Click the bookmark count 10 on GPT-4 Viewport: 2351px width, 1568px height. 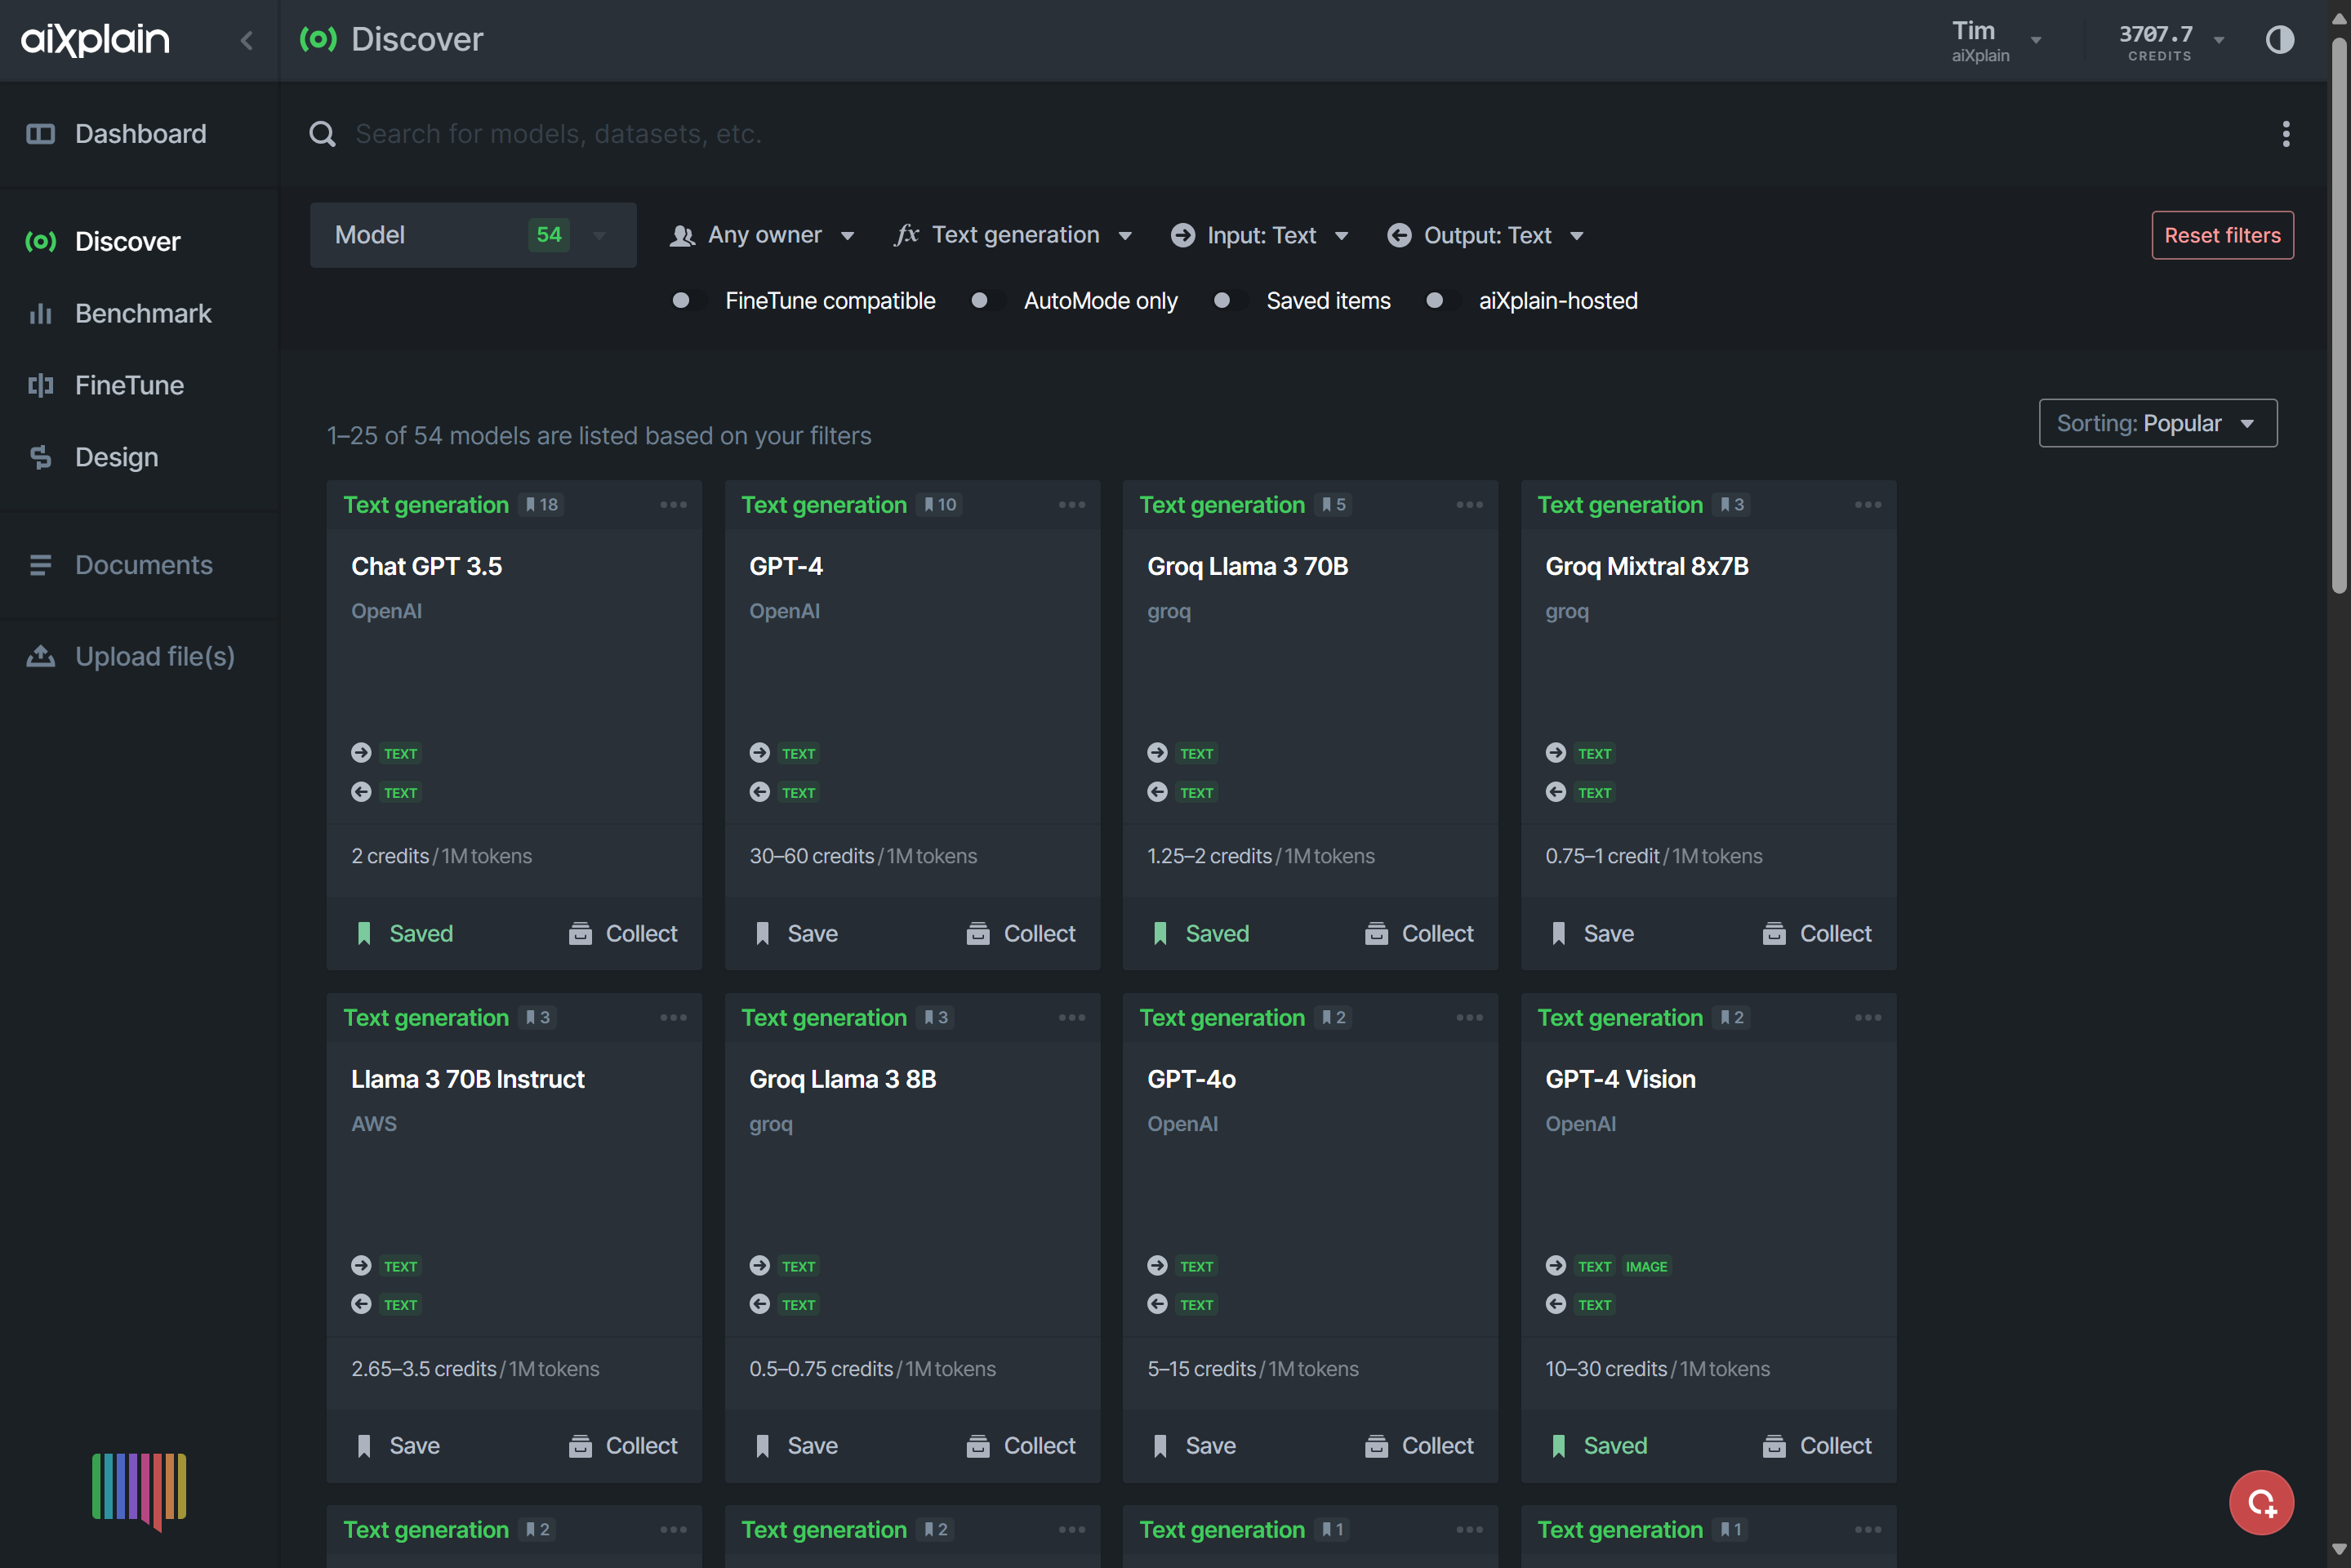939,505
